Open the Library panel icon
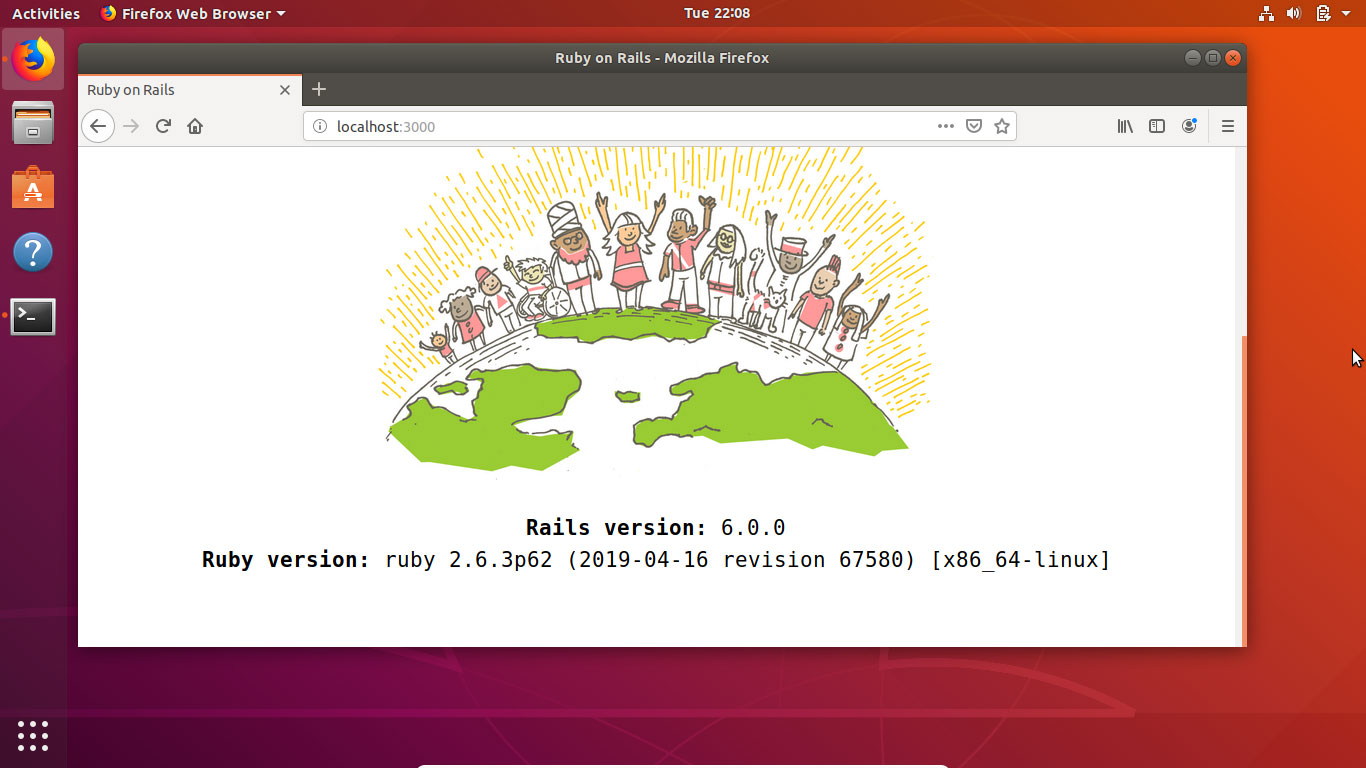 (1125, 126)
